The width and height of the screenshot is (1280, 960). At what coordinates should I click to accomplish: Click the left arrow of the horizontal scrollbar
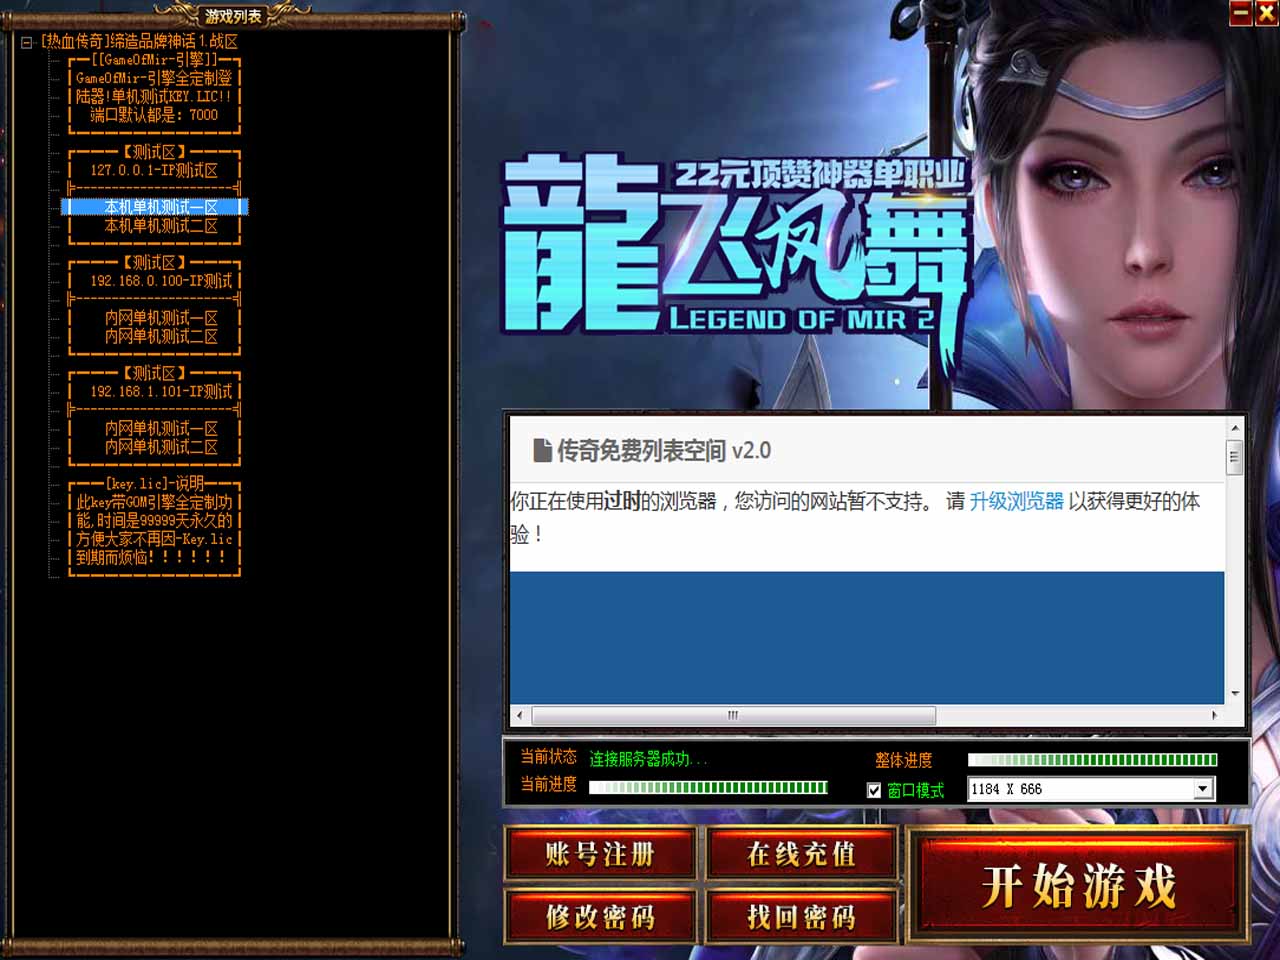519,715
